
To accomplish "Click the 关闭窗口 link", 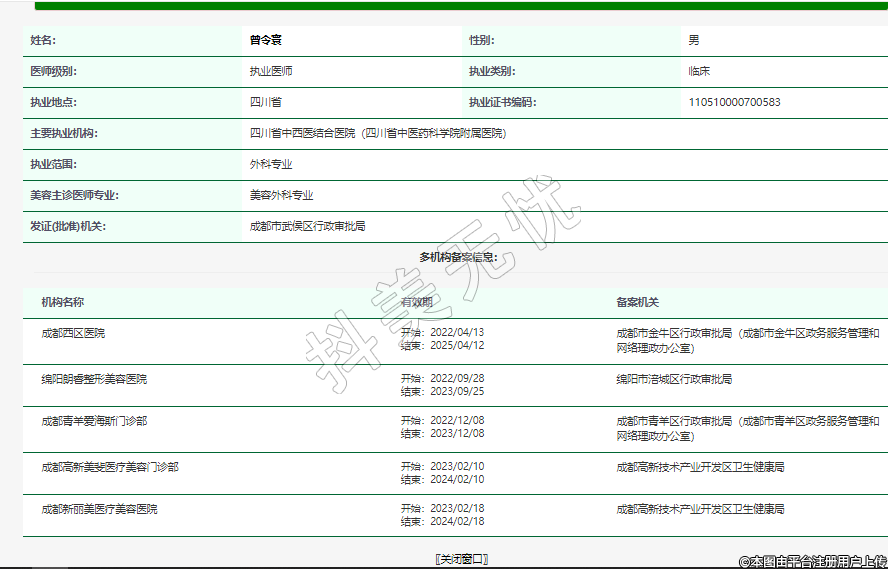I will (x=461, y=559).
